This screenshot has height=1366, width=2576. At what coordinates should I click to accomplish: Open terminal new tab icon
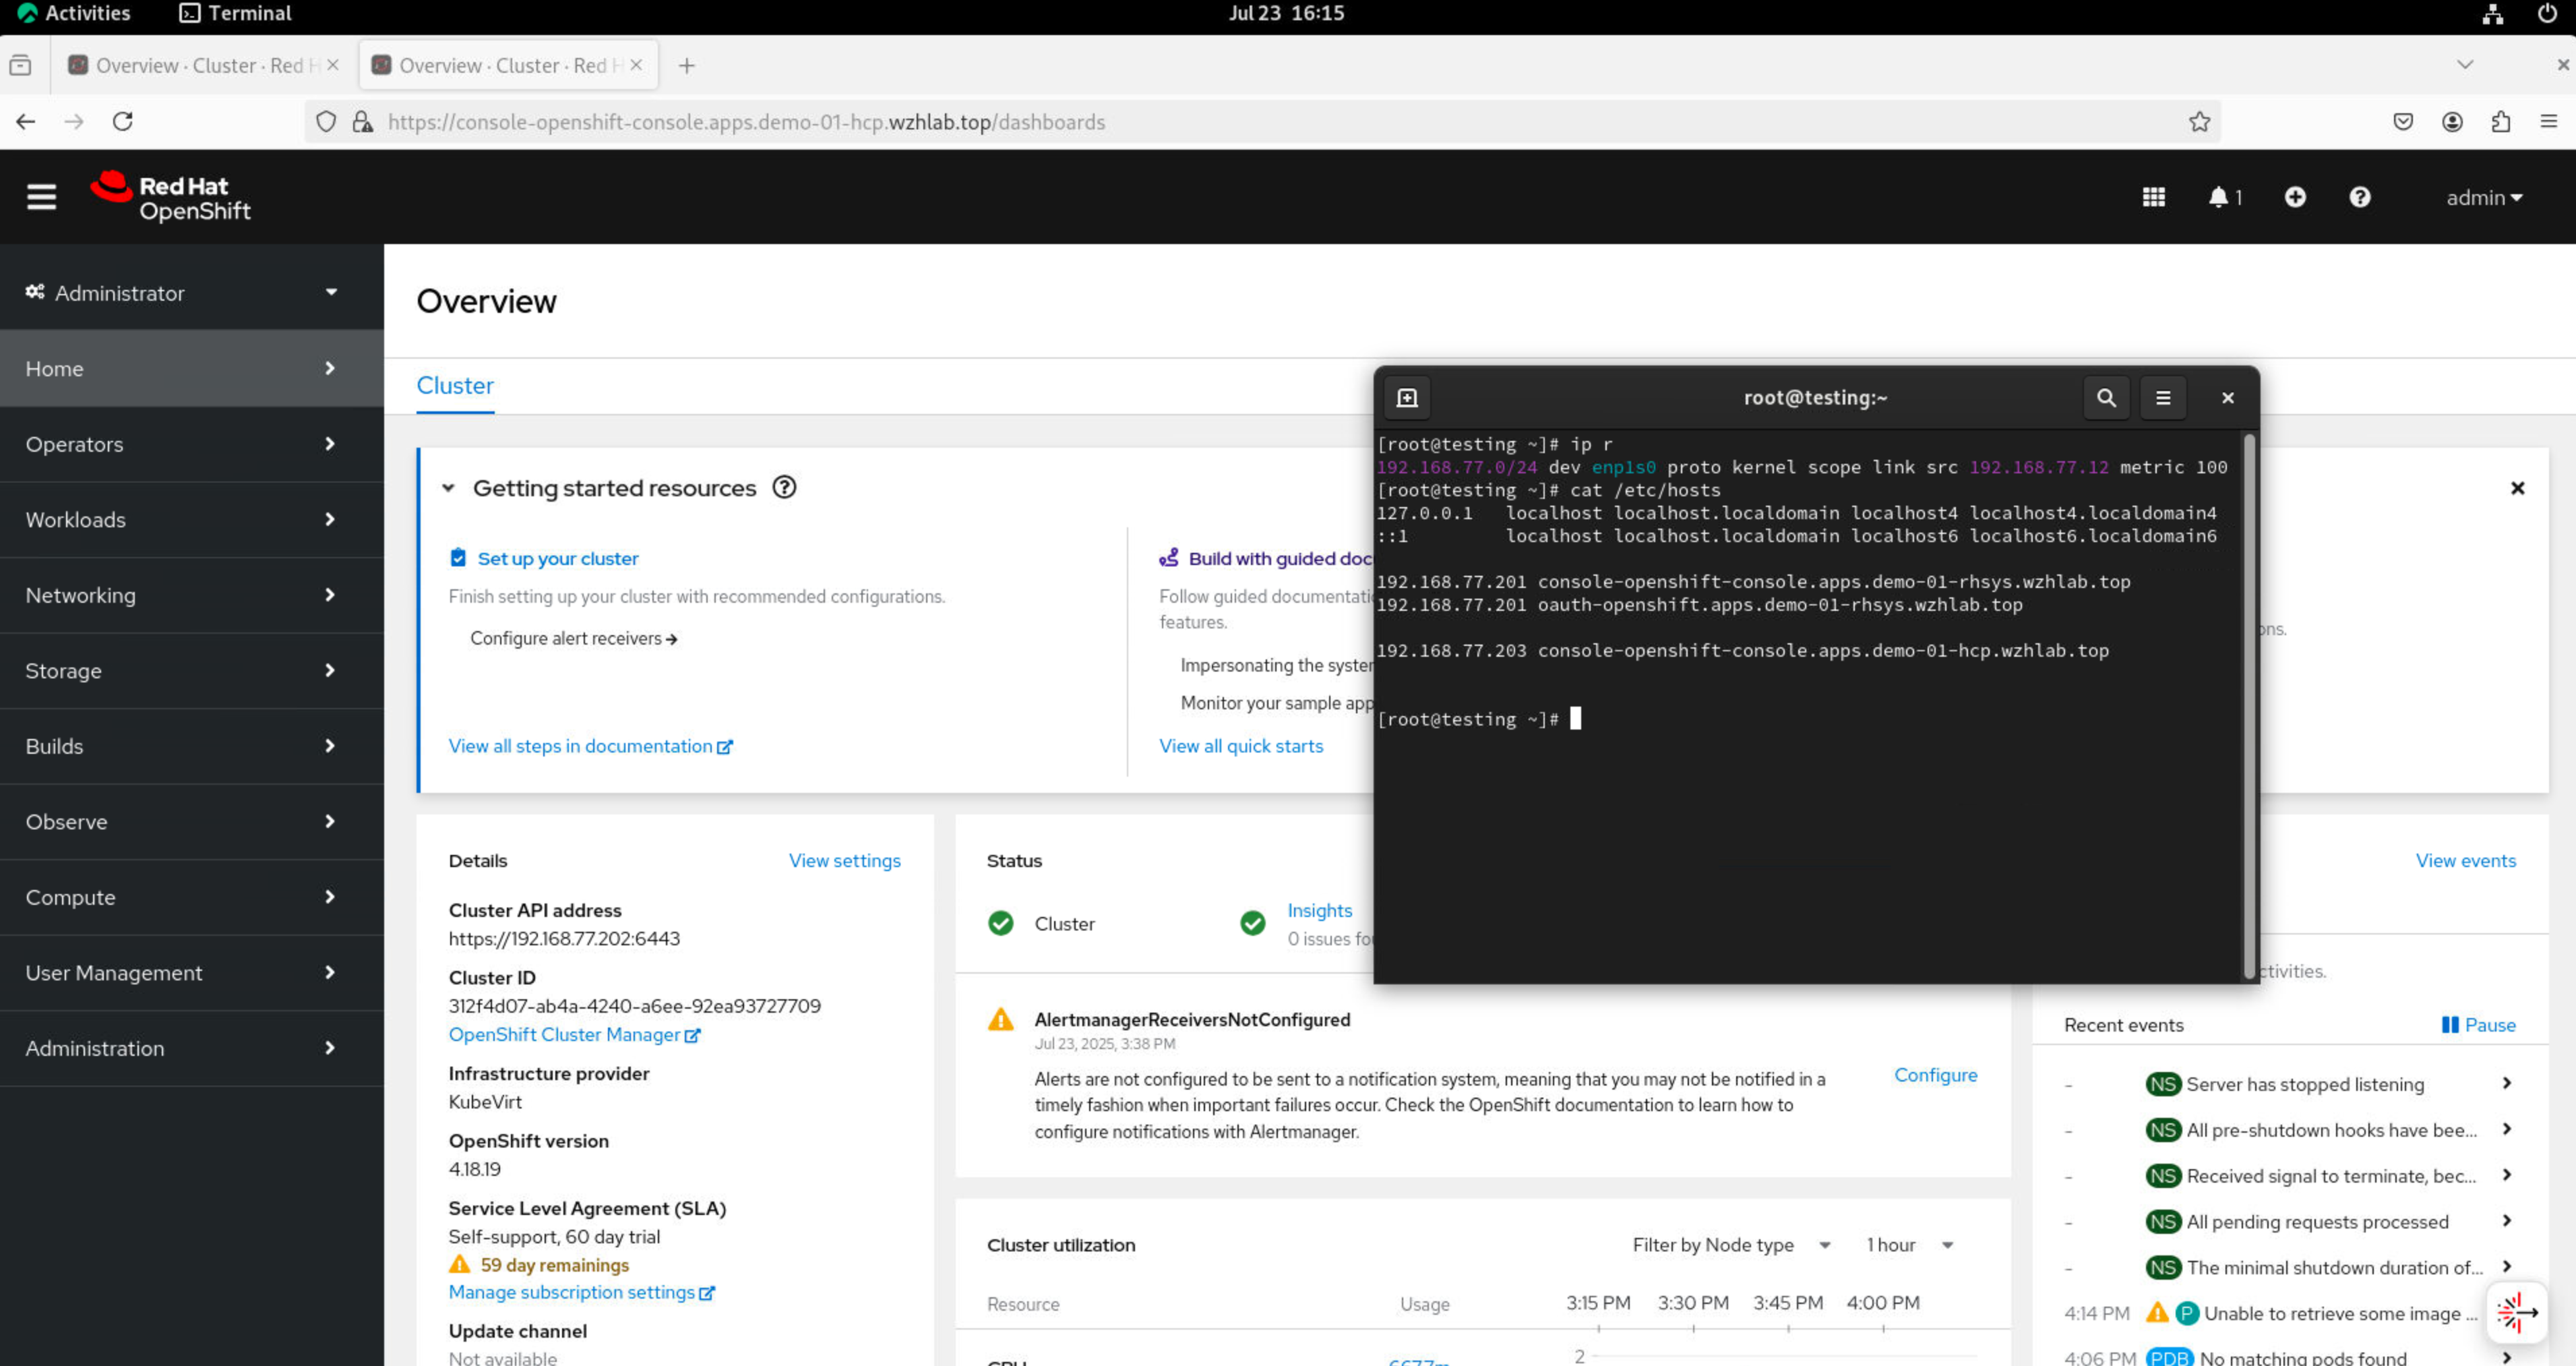[1406, 398]
